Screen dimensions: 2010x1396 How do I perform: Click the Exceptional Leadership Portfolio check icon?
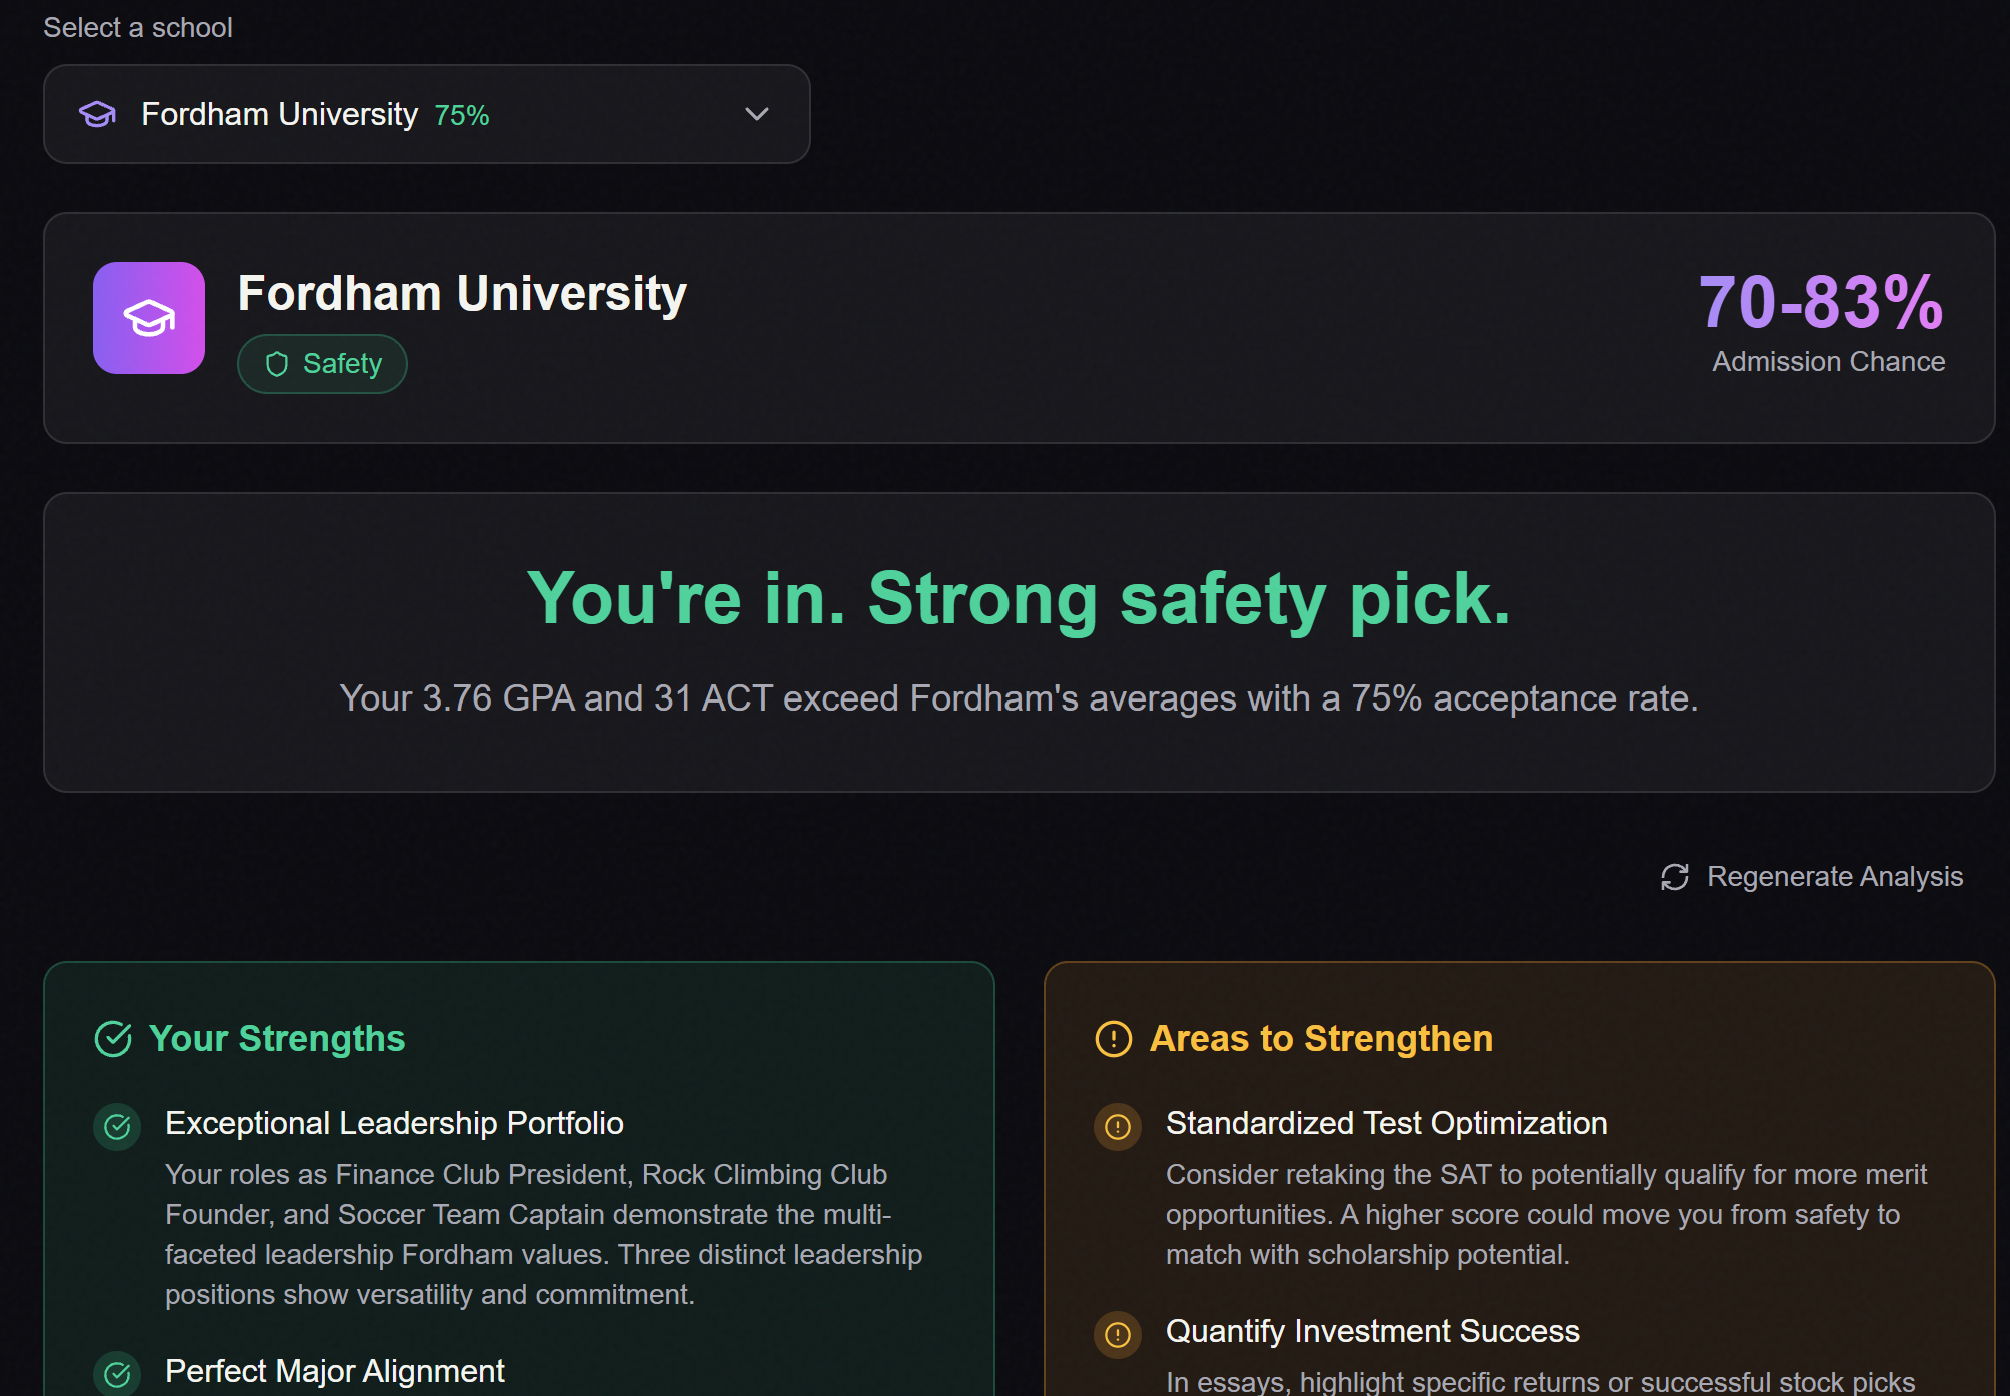tap(118, 1127)
